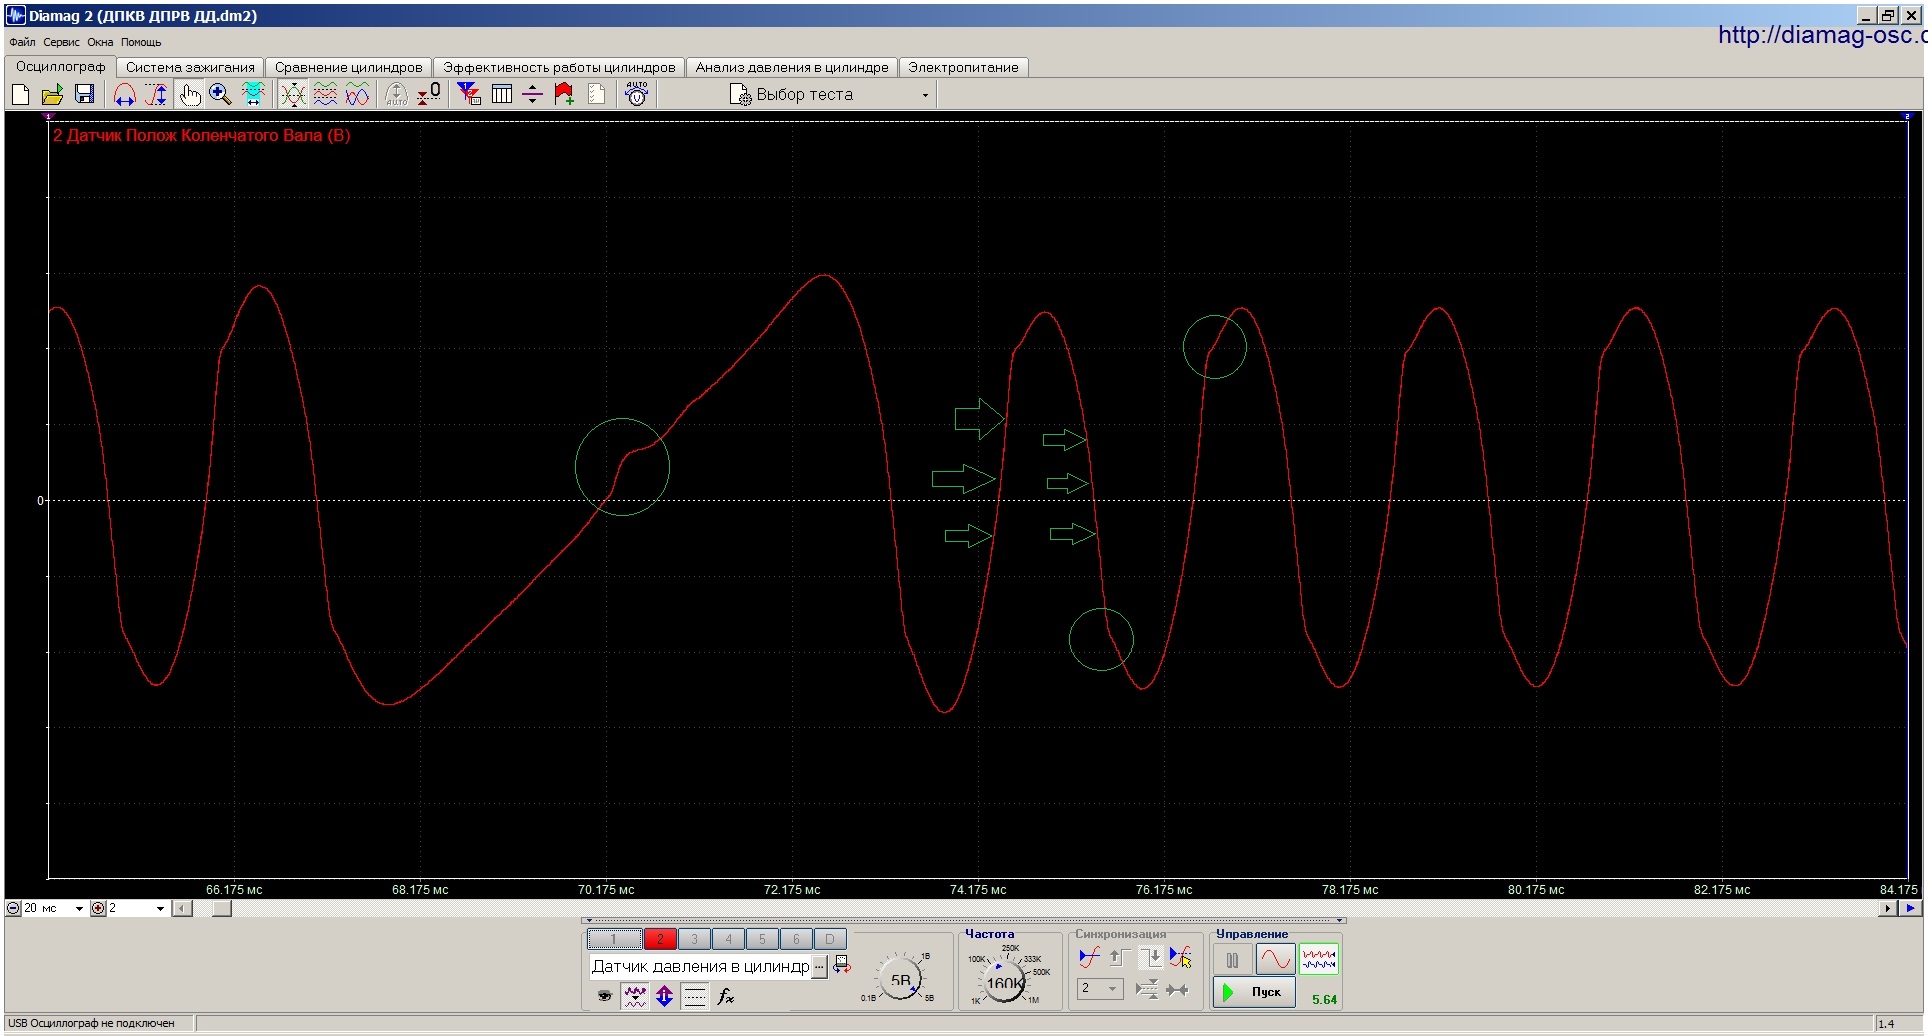The image size is (1928, 1036).
Task: Collapse the control panel with the small arrow
Action: pyautogui.click(x=589, y=920)
